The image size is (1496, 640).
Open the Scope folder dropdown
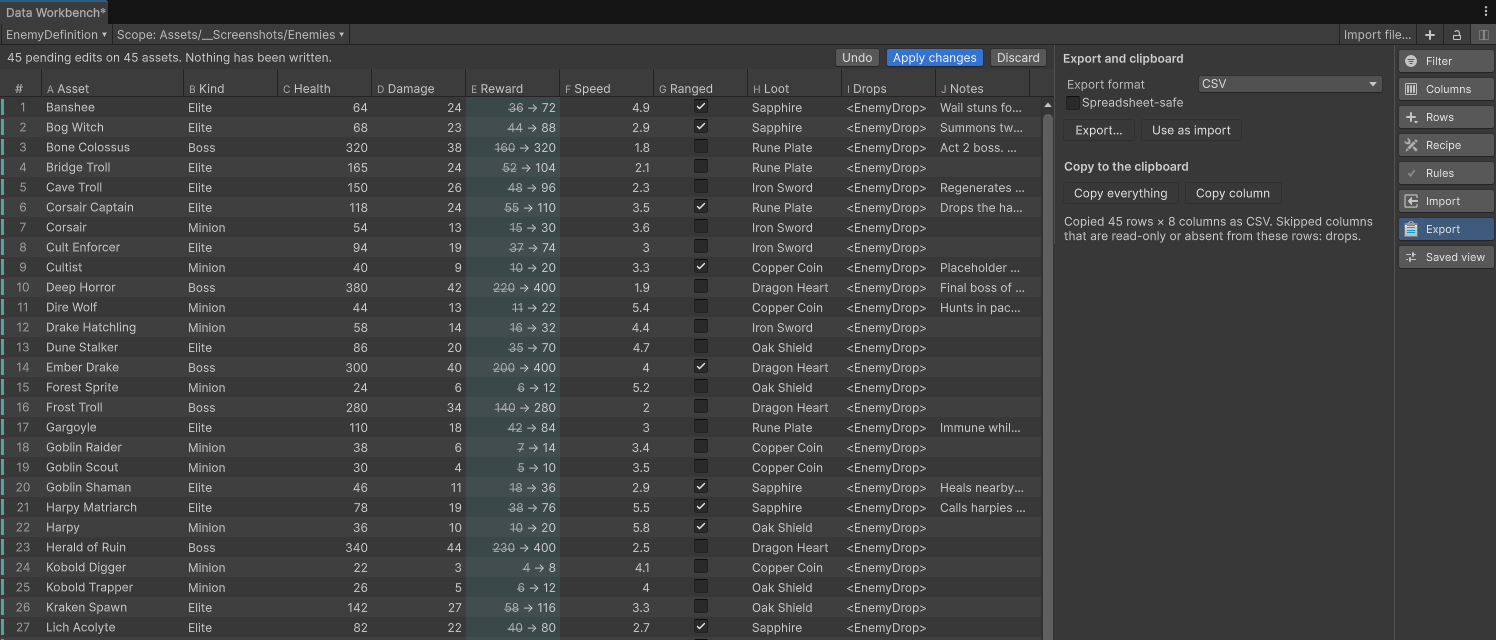[x=231, y=35]
